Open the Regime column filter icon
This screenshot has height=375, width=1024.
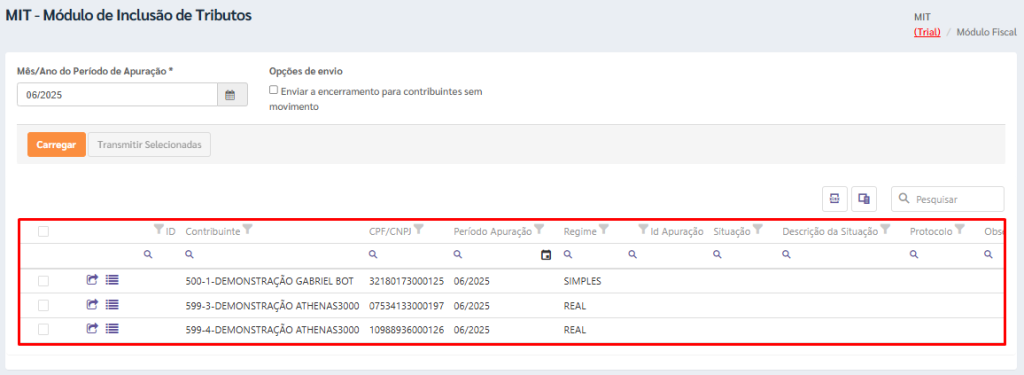click(604, 229)
